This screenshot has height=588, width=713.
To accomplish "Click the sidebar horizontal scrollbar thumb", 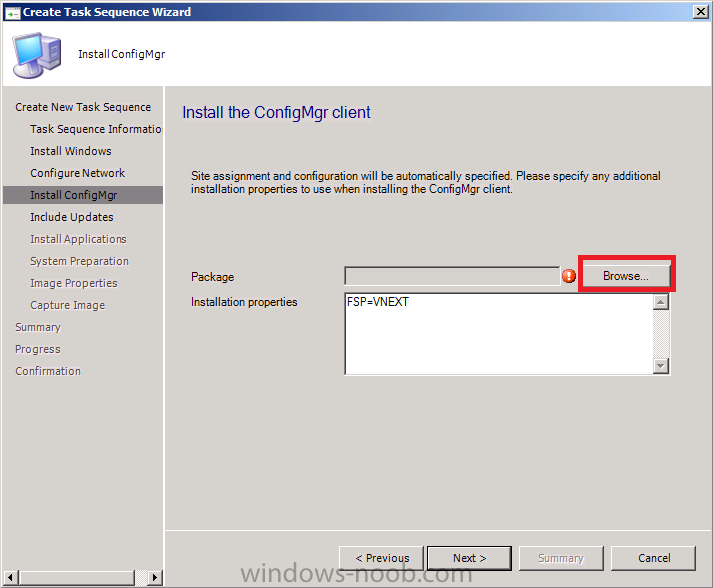I will (77, 578).
